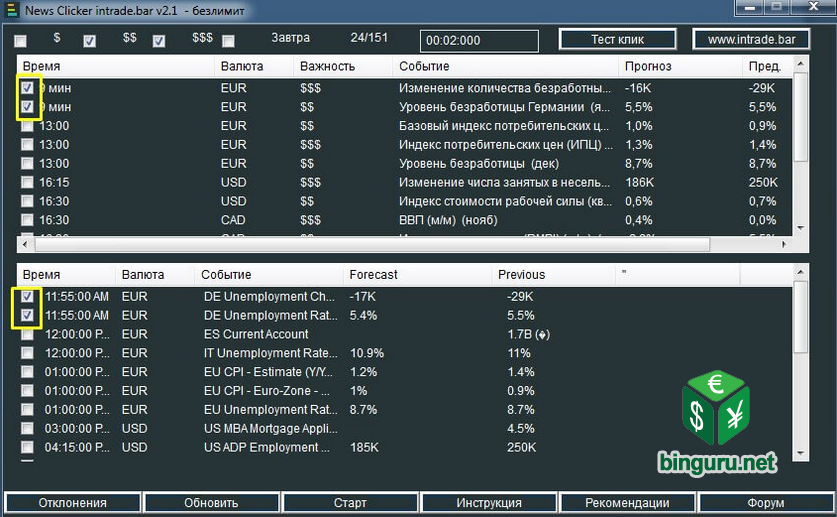Tick the Завтра (tomorrow) checkbox

click(x=228, y=41)
